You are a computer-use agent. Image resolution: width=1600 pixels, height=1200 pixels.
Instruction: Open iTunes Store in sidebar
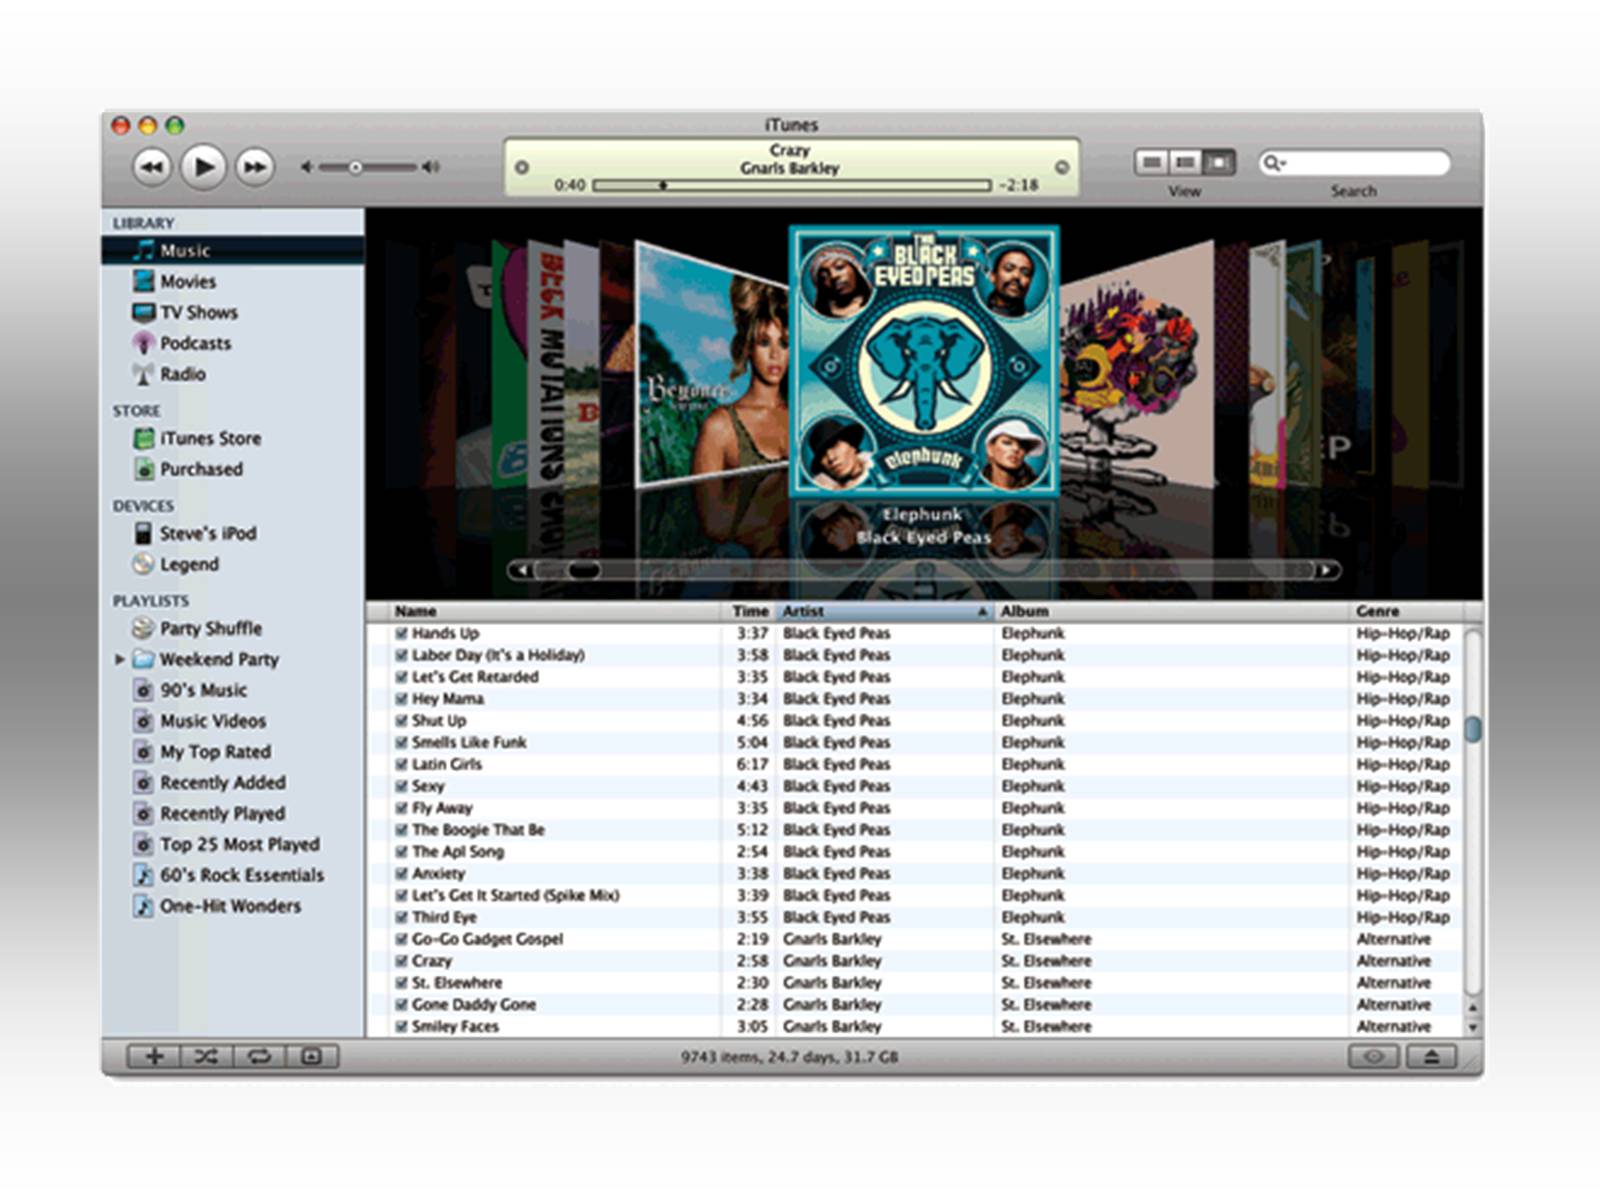pyautogui.click(x=210, y=438)
